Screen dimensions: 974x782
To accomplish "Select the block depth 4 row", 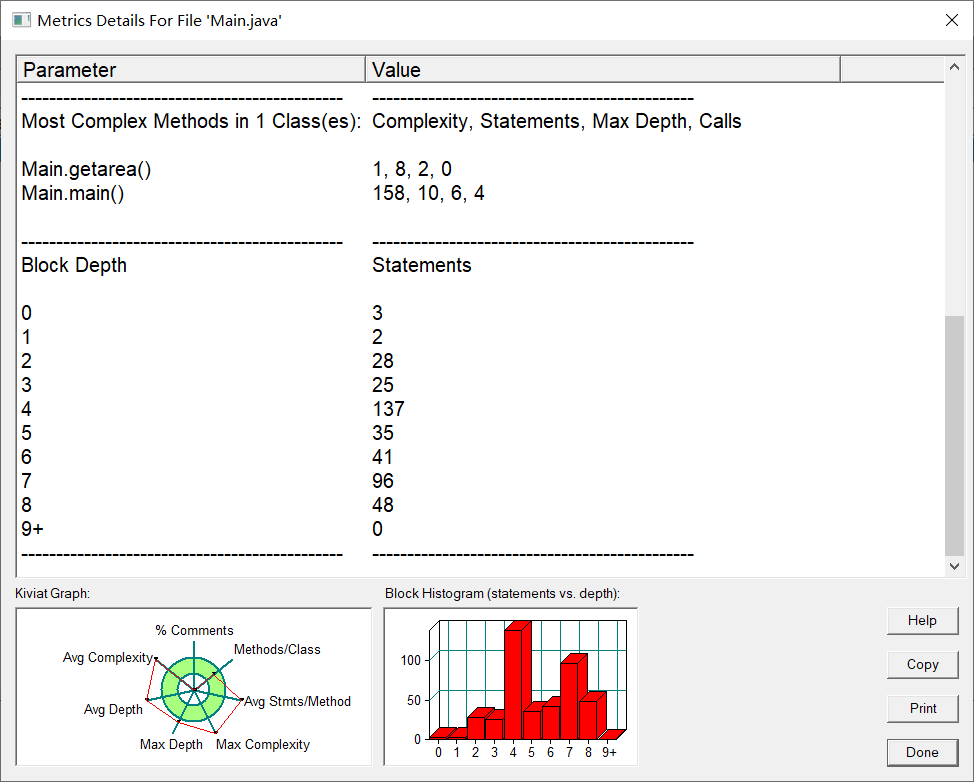I will click(x=481, y=409).
